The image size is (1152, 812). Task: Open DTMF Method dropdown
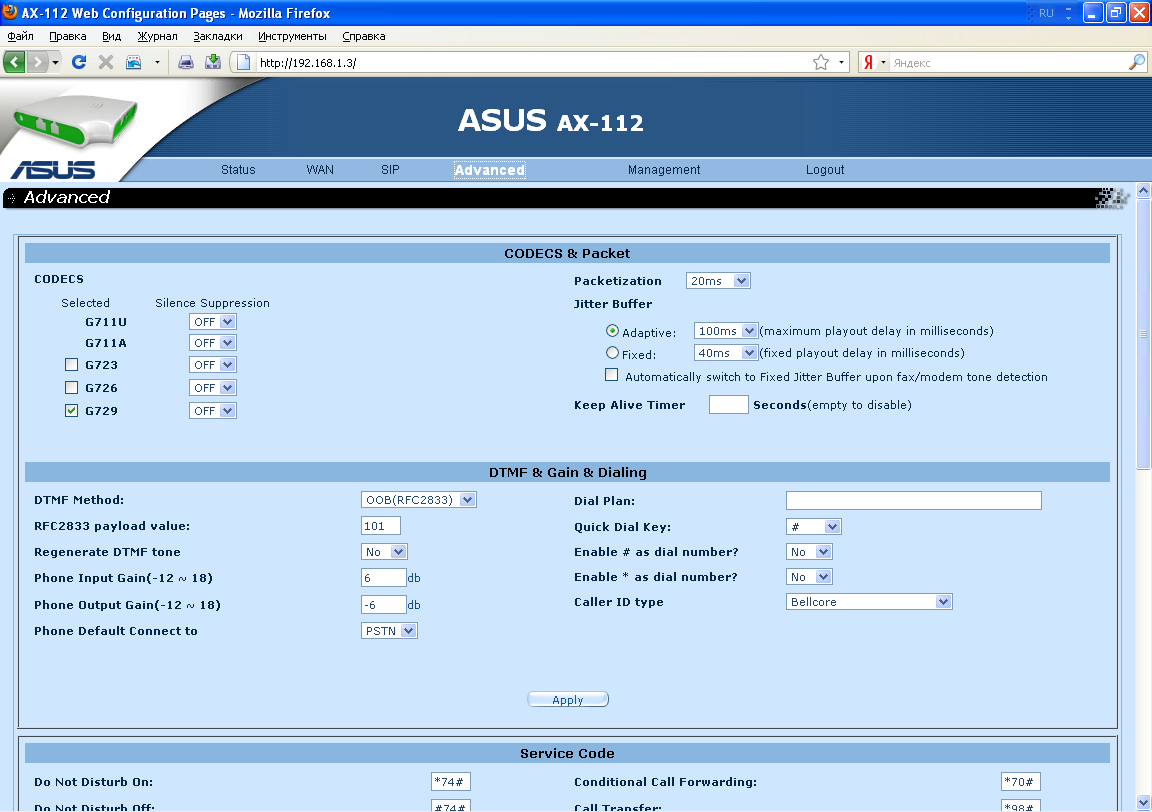click(x=419, y=500)
